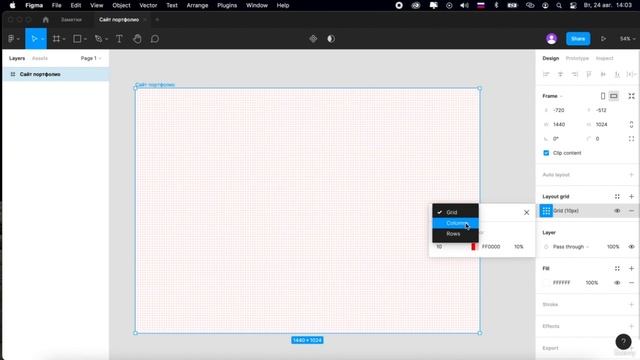
Task: Set frame to landscape orientation
Action: pos(614,96)
